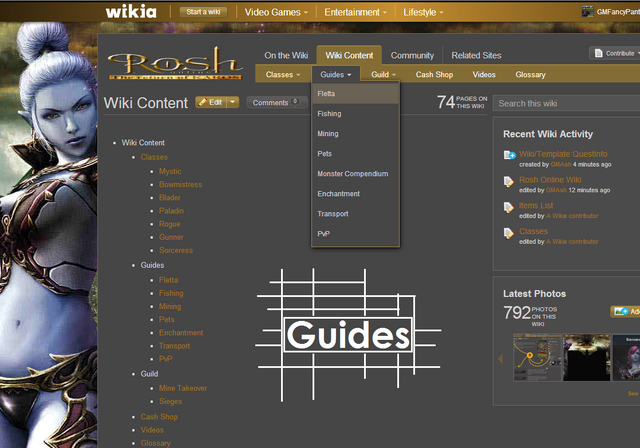
Task: Open the Blader class link
Action: coord(169,197)
